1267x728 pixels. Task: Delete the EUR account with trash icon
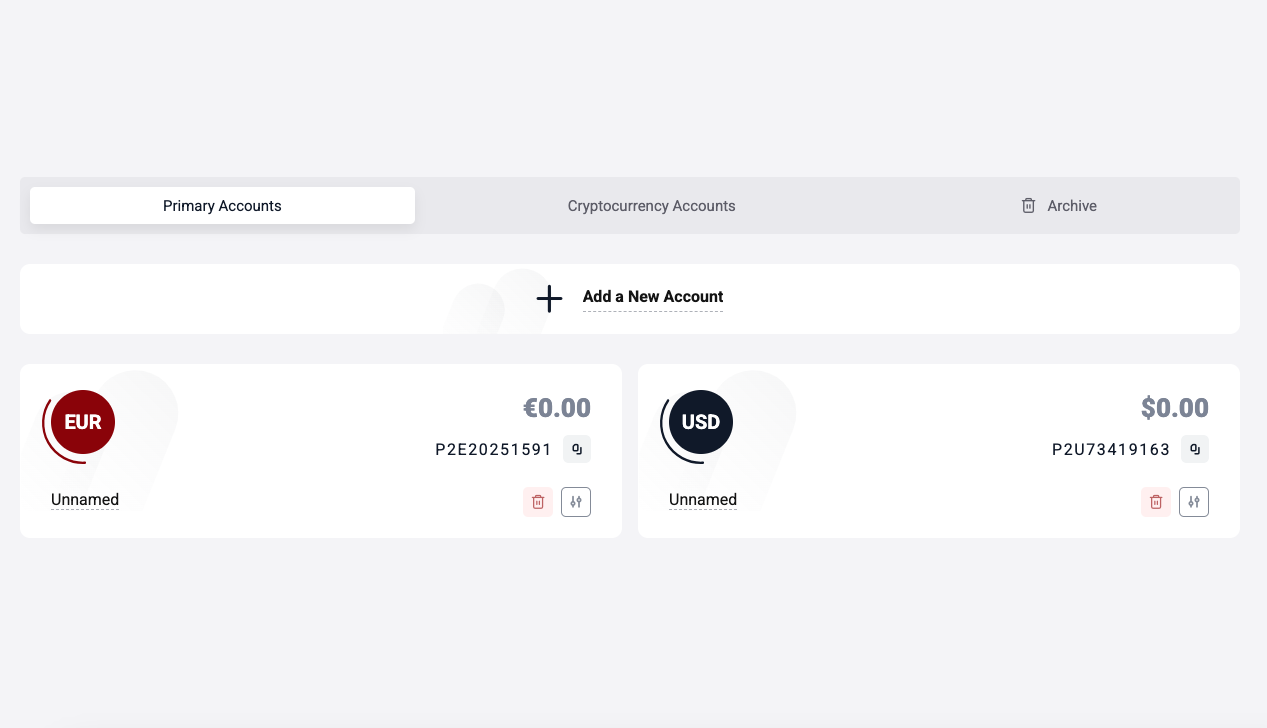(538, 502)
